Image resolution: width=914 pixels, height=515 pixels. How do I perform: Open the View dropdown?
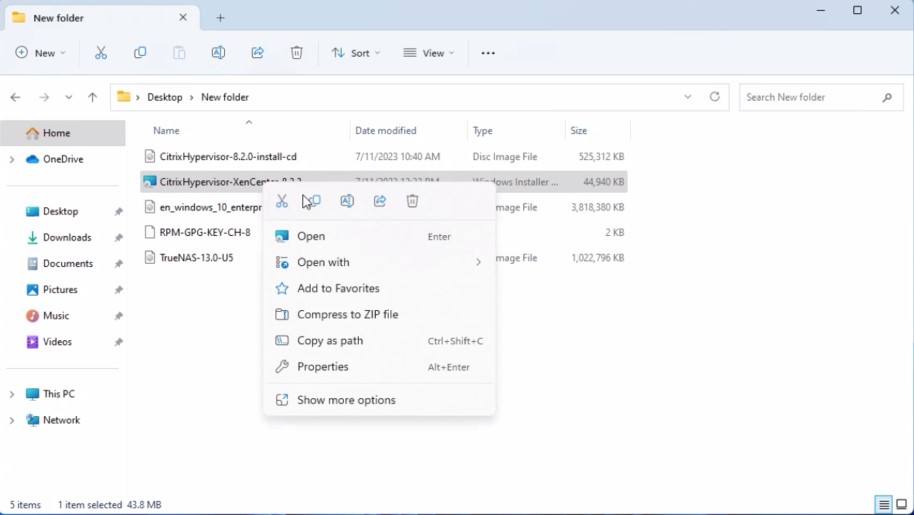[428, 53]
